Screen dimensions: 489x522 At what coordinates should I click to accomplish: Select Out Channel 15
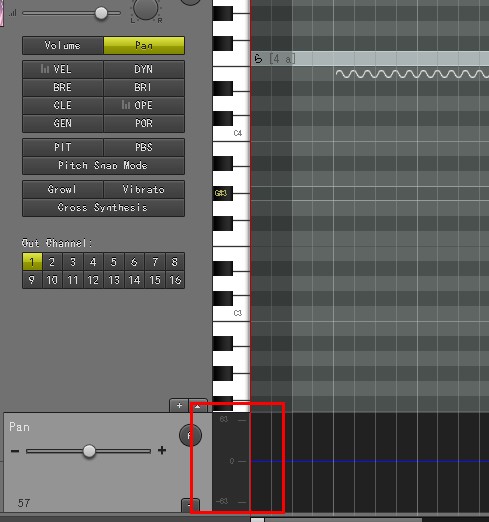click(155, 280)
